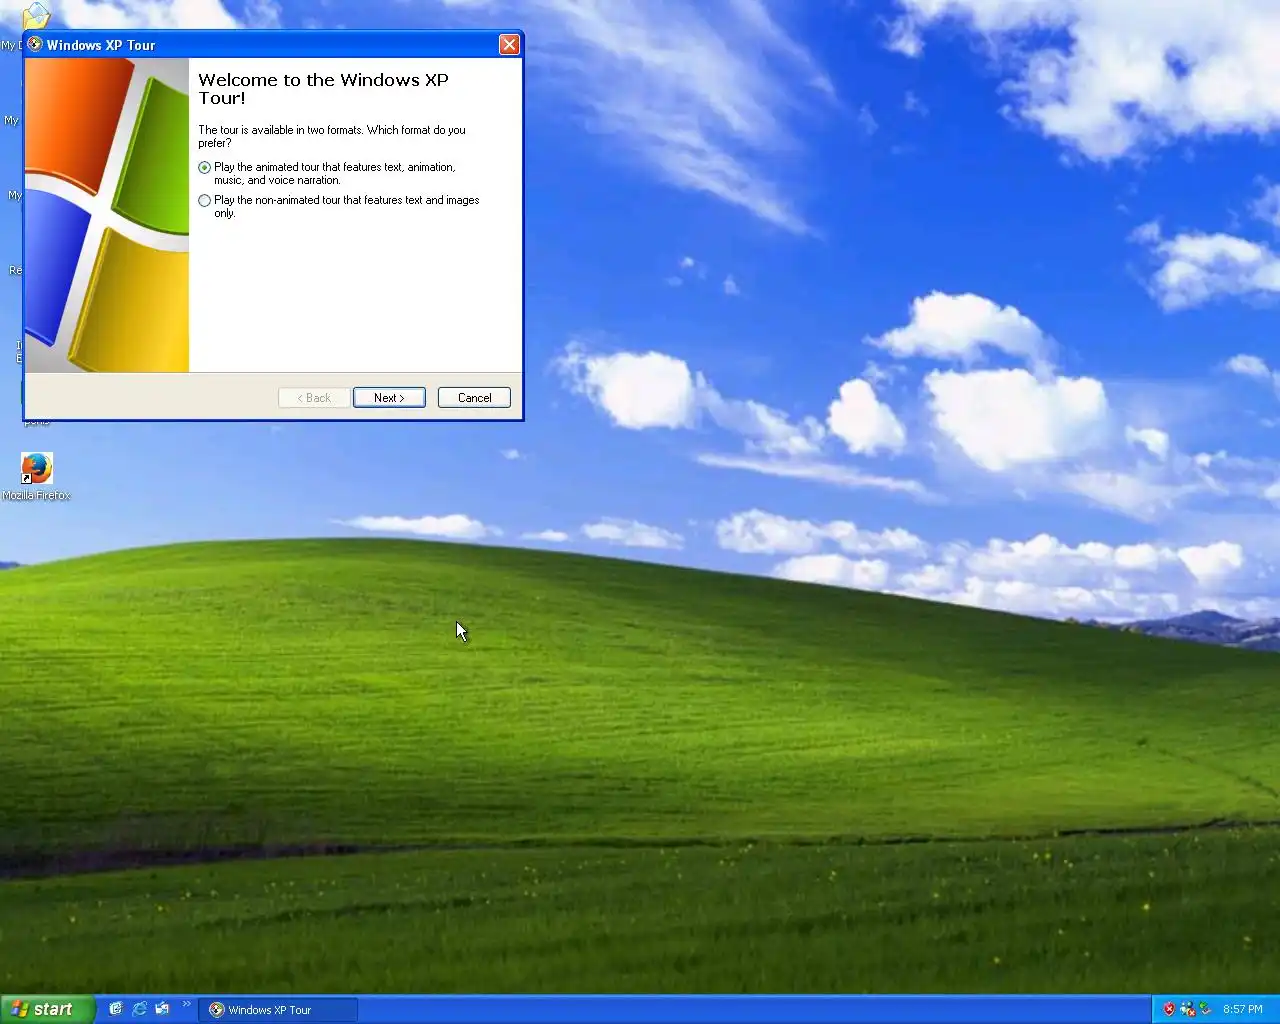Image resolution: width=1280 pixels, height=1024 pixels.
Task: Open Mozilla Firefox desktop shortcut
Action: (36, 476)
